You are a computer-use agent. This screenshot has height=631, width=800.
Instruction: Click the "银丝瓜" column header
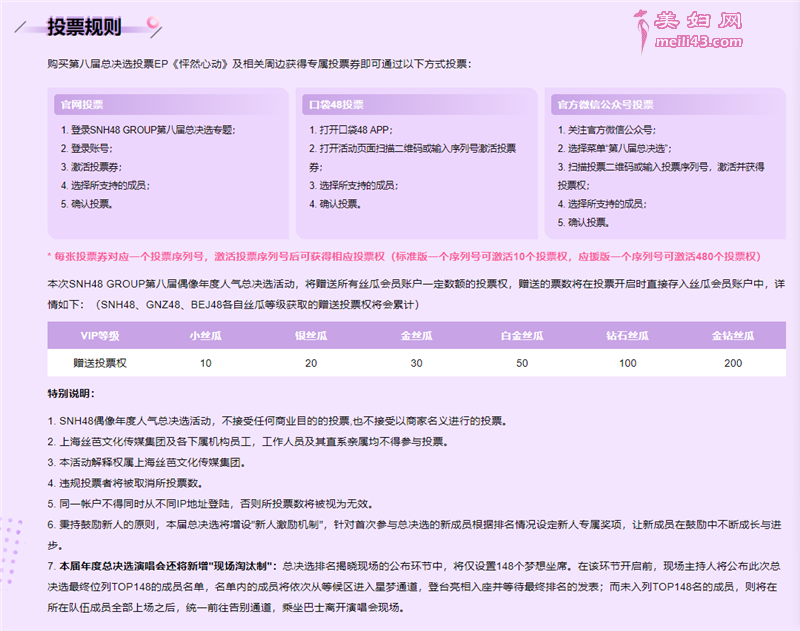click(311, 336)
